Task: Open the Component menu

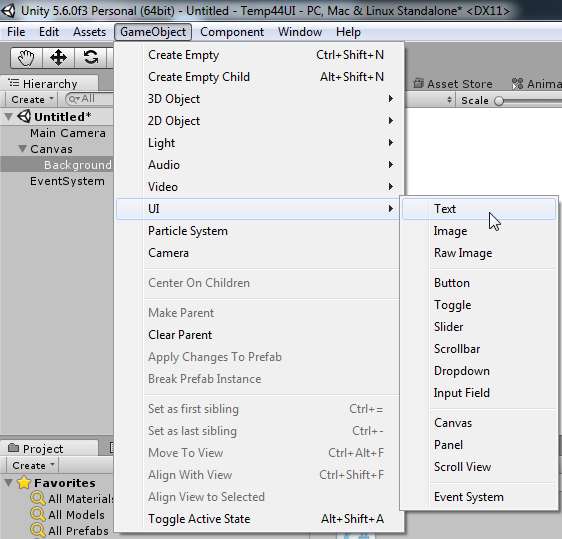Action: [x=232, y=32]
